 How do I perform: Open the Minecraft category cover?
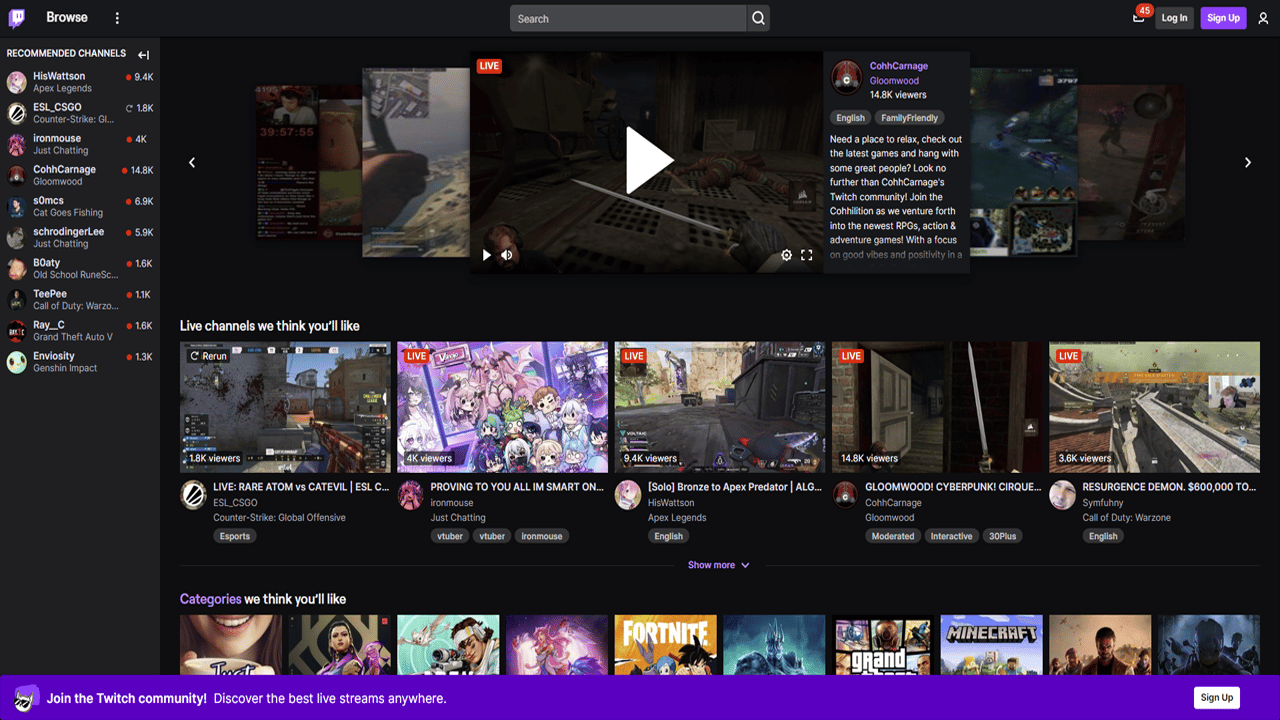[x=991, y=645]
